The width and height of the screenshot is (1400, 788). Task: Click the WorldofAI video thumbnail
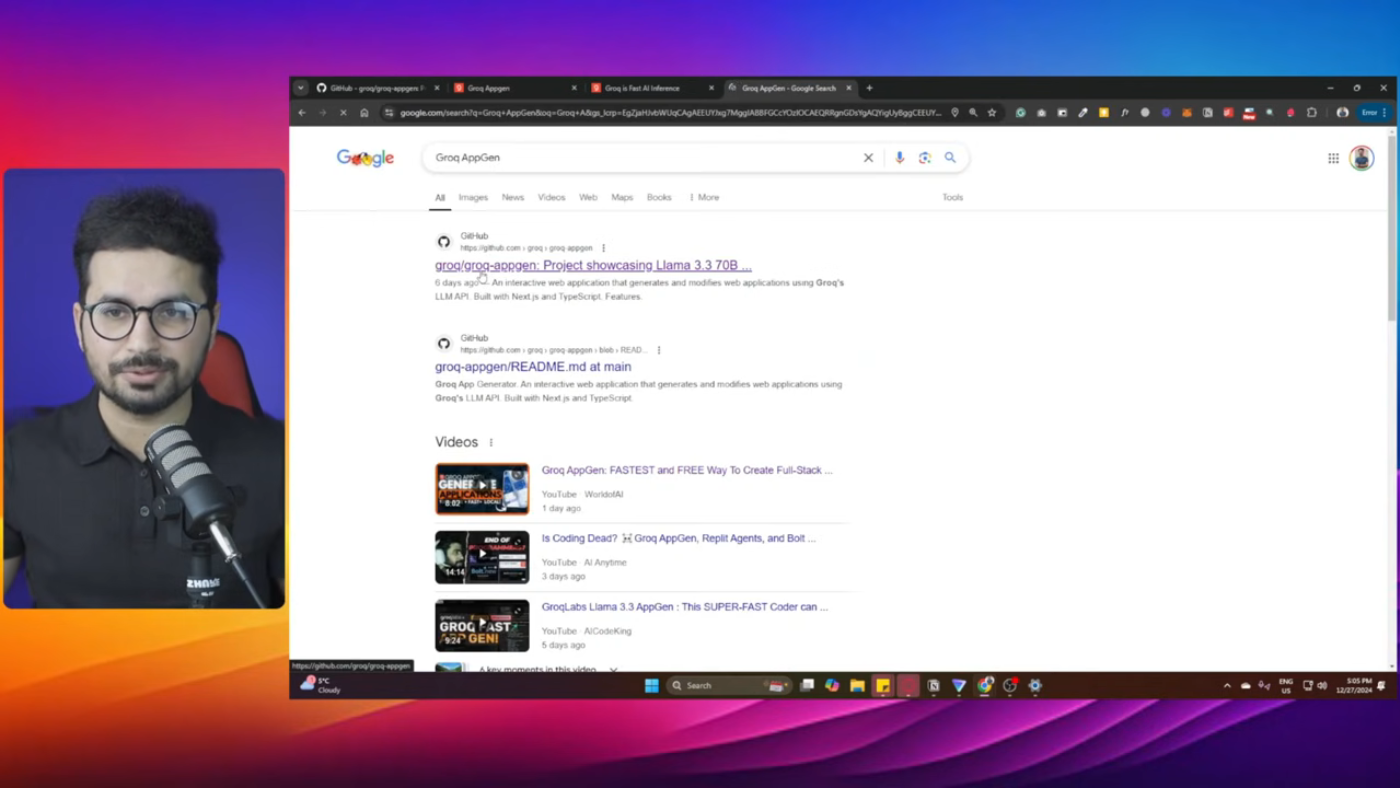point(482,489)
